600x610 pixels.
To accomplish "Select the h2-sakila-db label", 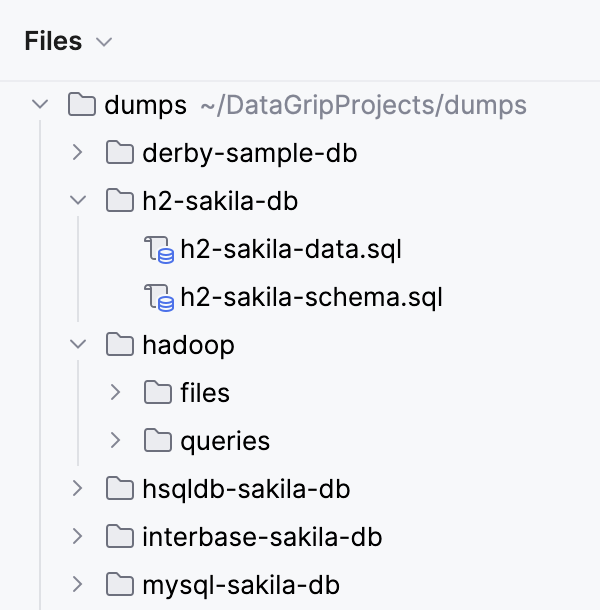I will coord(220,201).
